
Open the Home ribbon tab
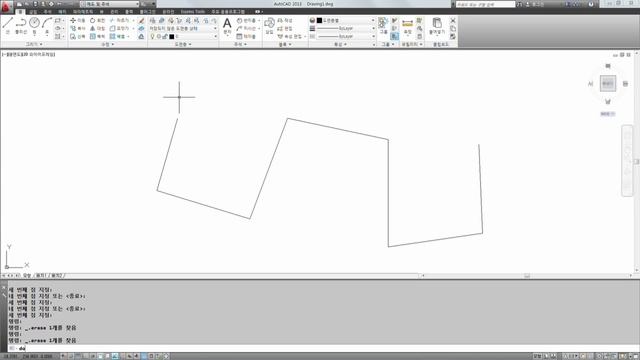[x=20, y=12]
